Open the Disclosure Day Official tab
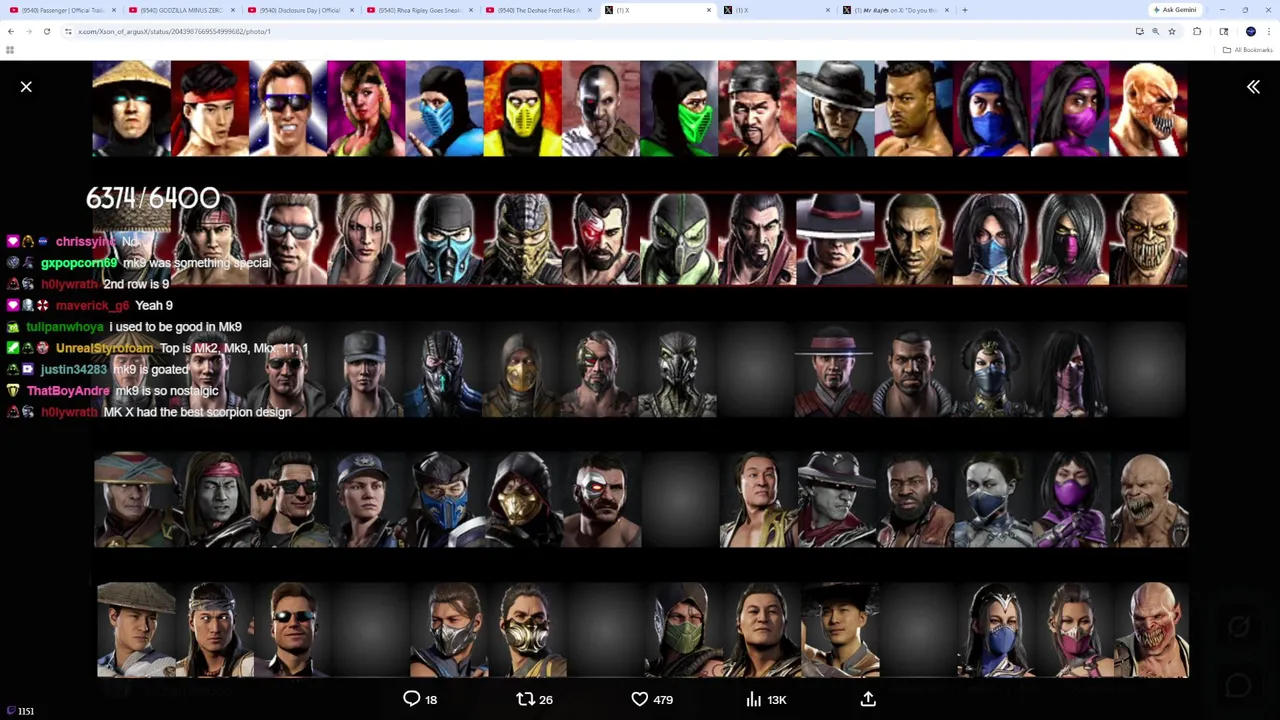 (298, 10)
